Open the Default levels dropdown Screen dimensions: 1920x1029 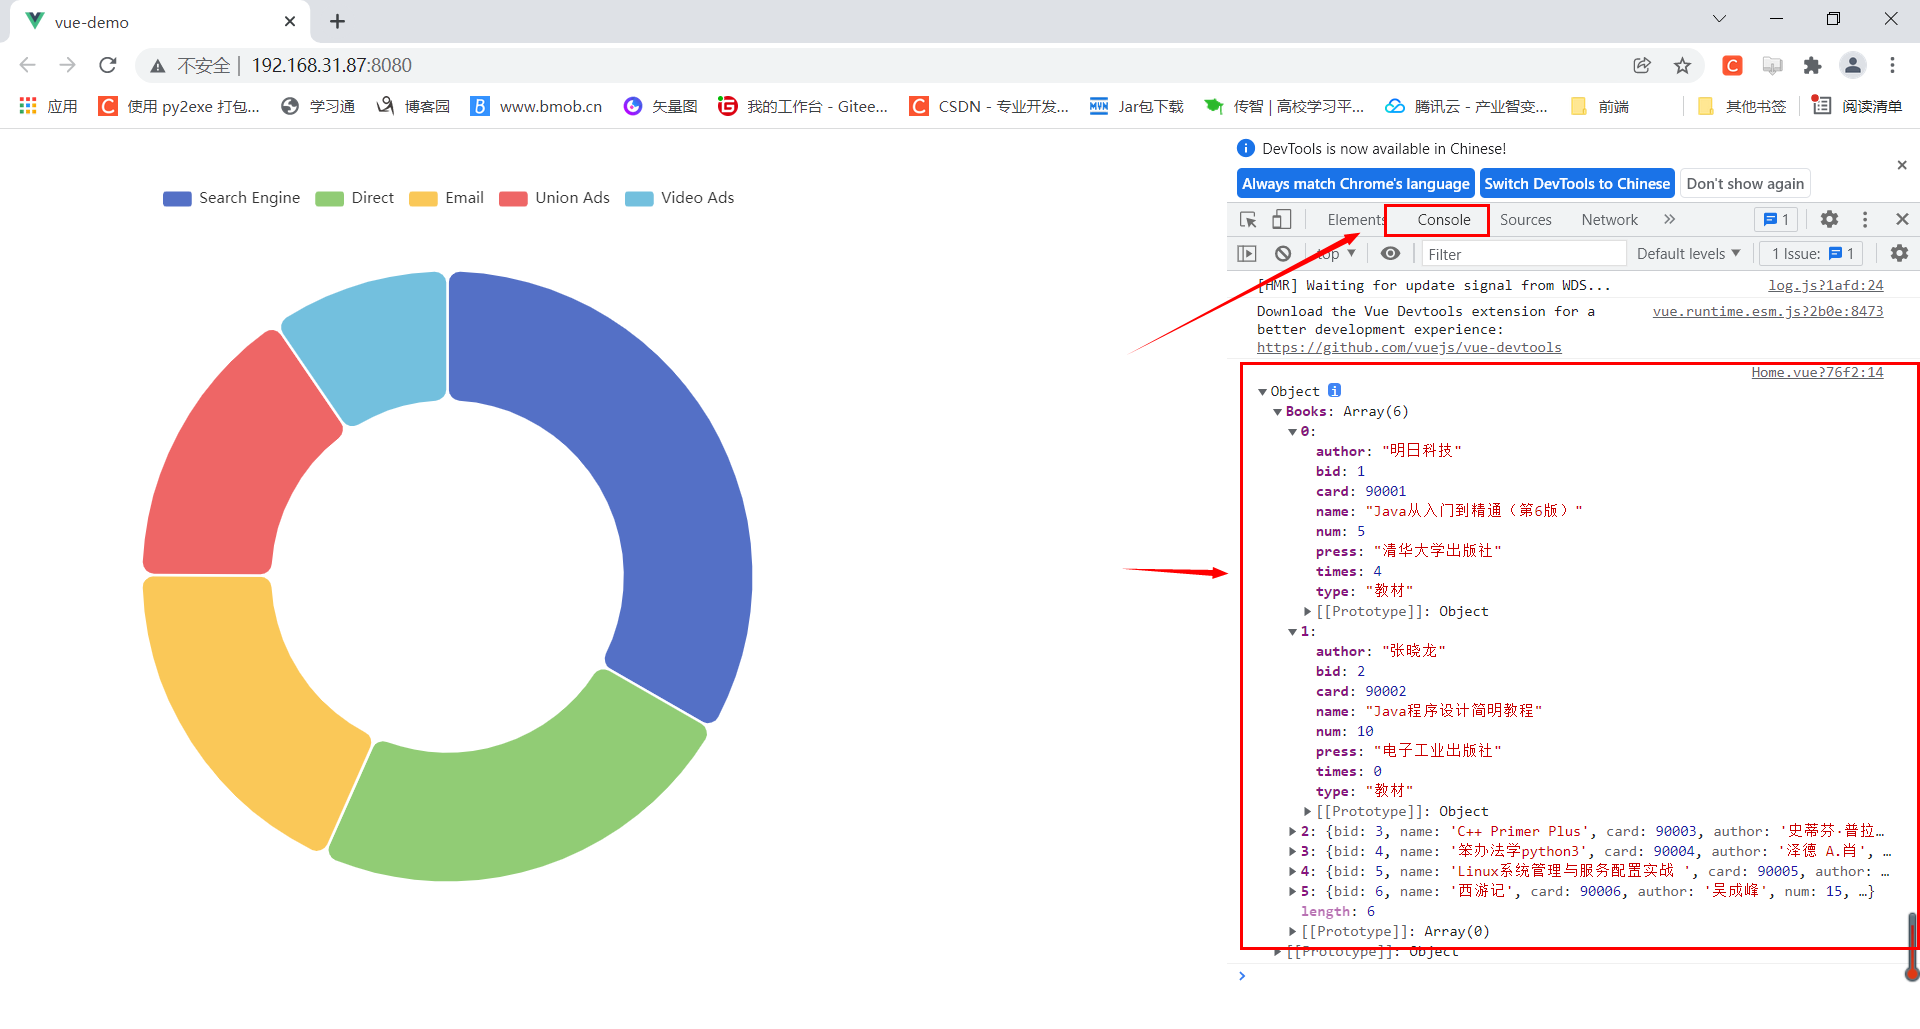click(x=1688, y=254)
